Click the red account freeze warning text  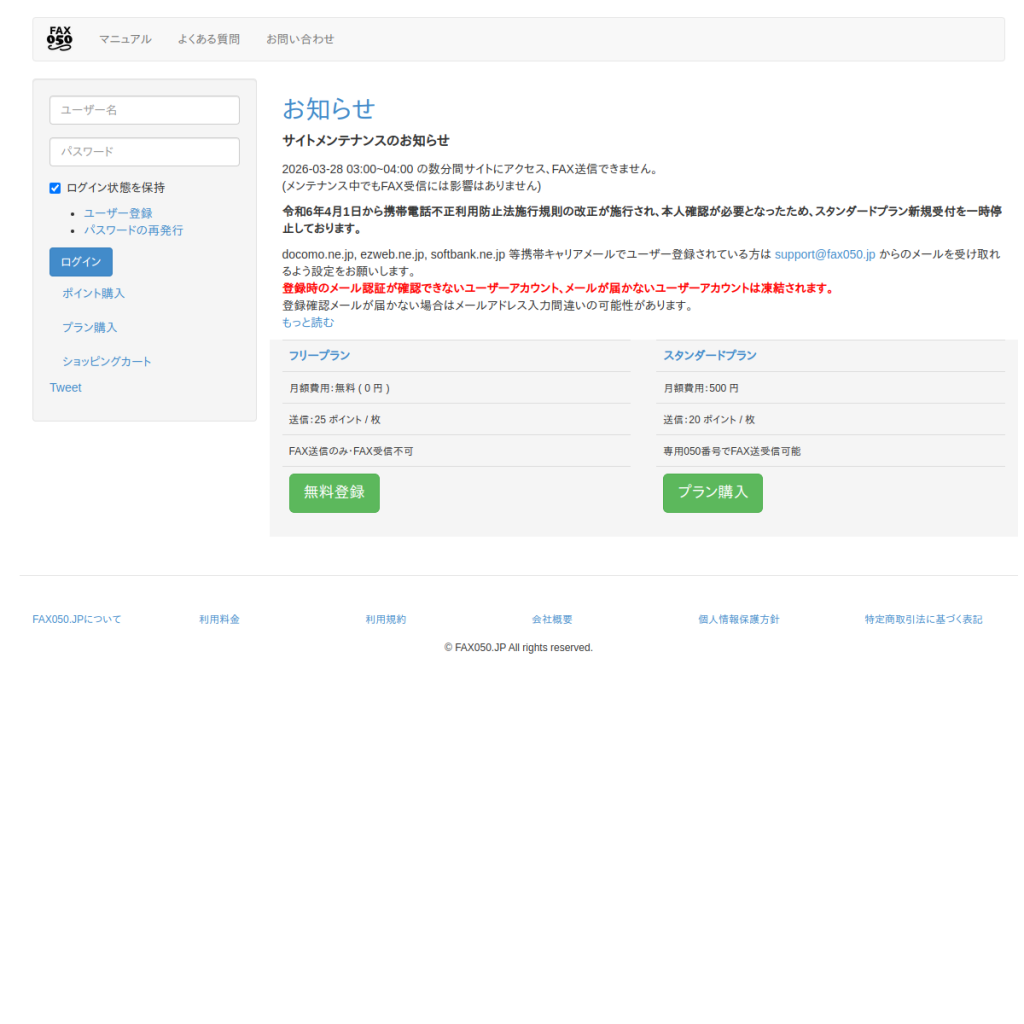(559, 288)
